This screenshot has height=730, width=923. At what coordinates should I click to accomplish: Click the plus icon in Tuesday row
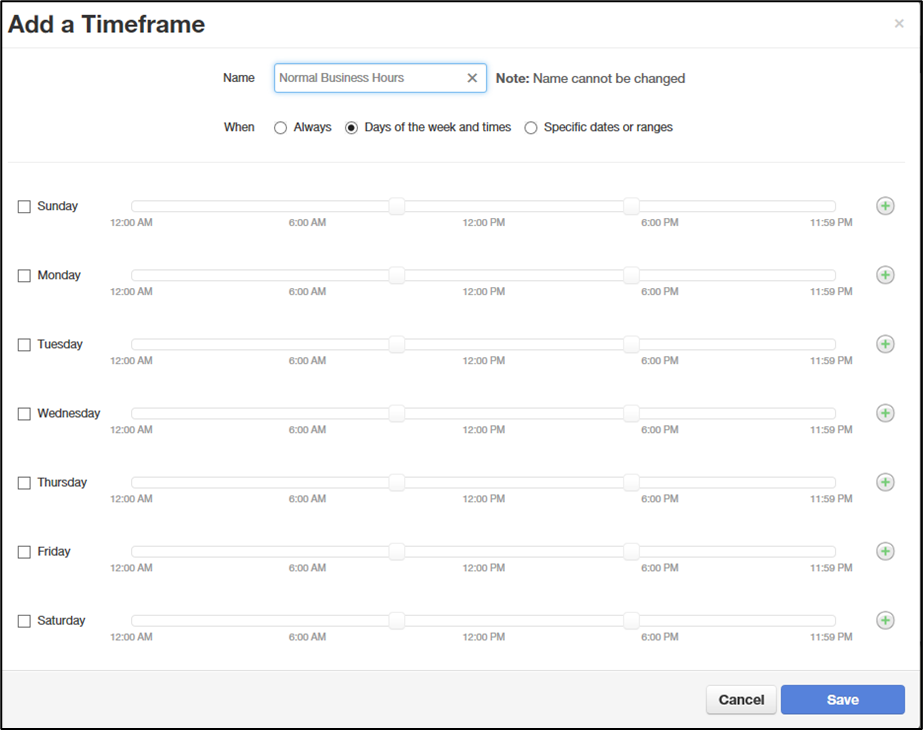click(x=885, y=344)
